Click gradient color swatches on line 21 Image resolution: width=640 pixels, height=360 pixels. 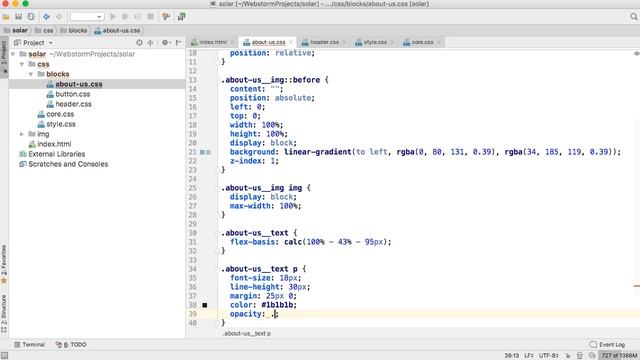[205, 152]
